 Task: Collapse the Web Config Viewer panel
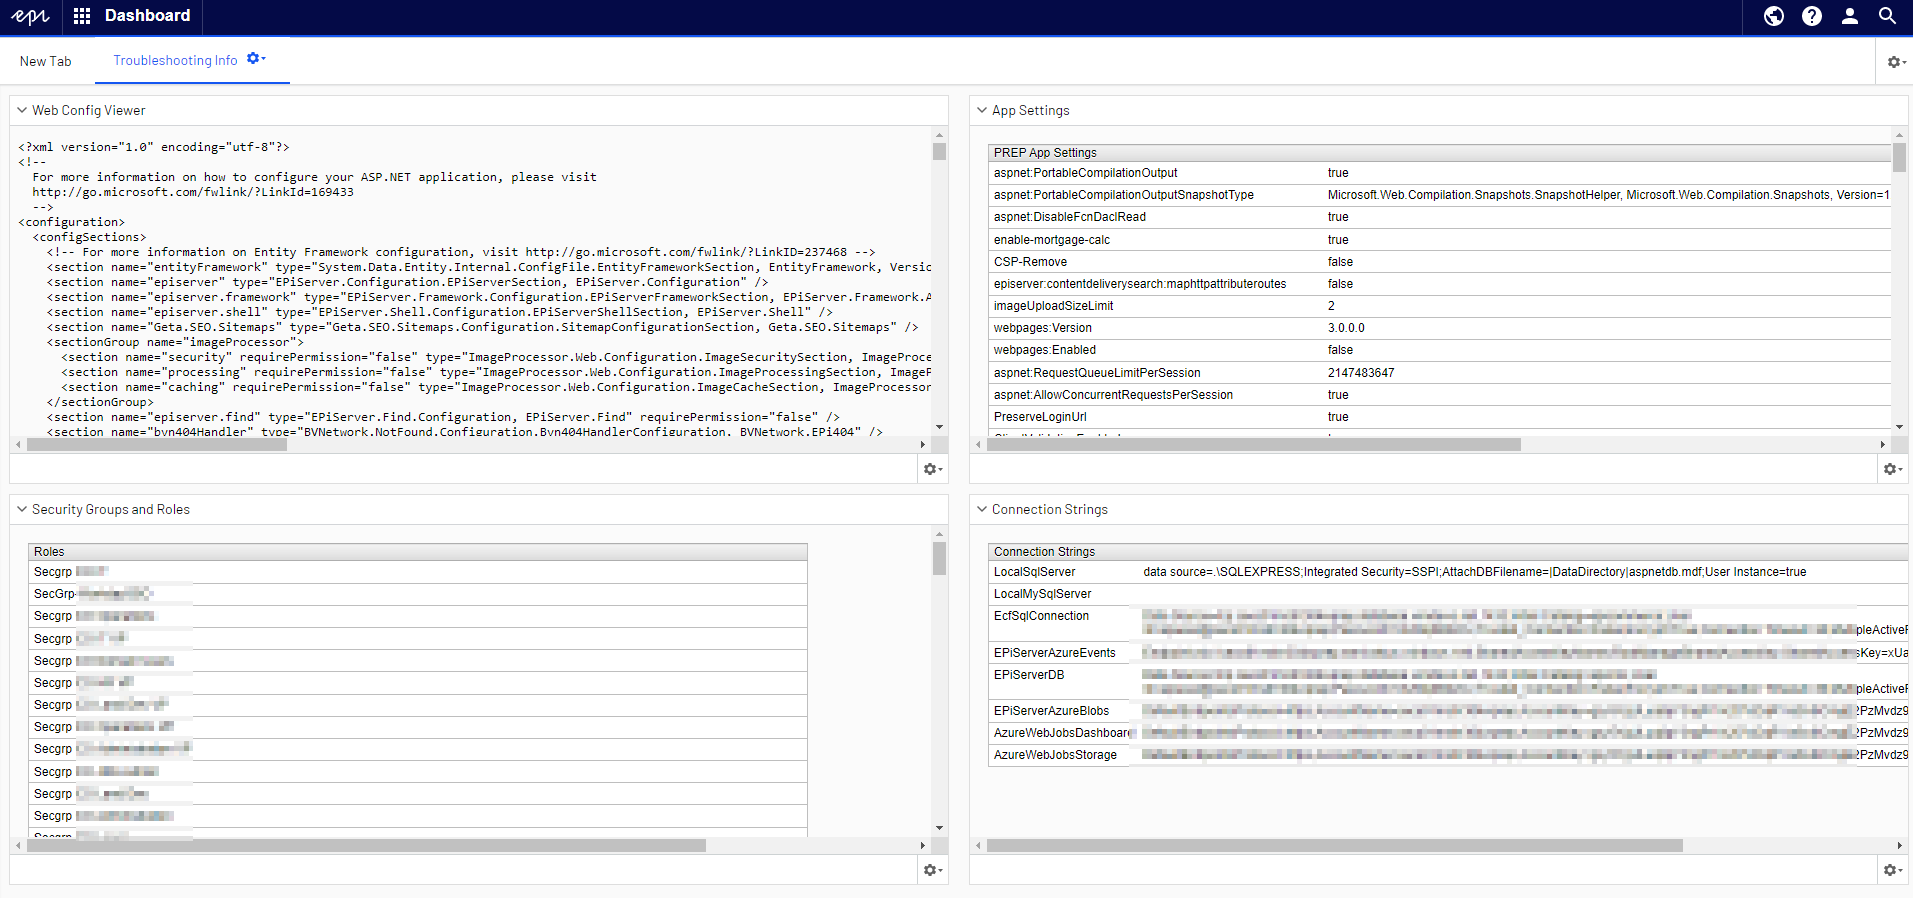pos(22,110)
